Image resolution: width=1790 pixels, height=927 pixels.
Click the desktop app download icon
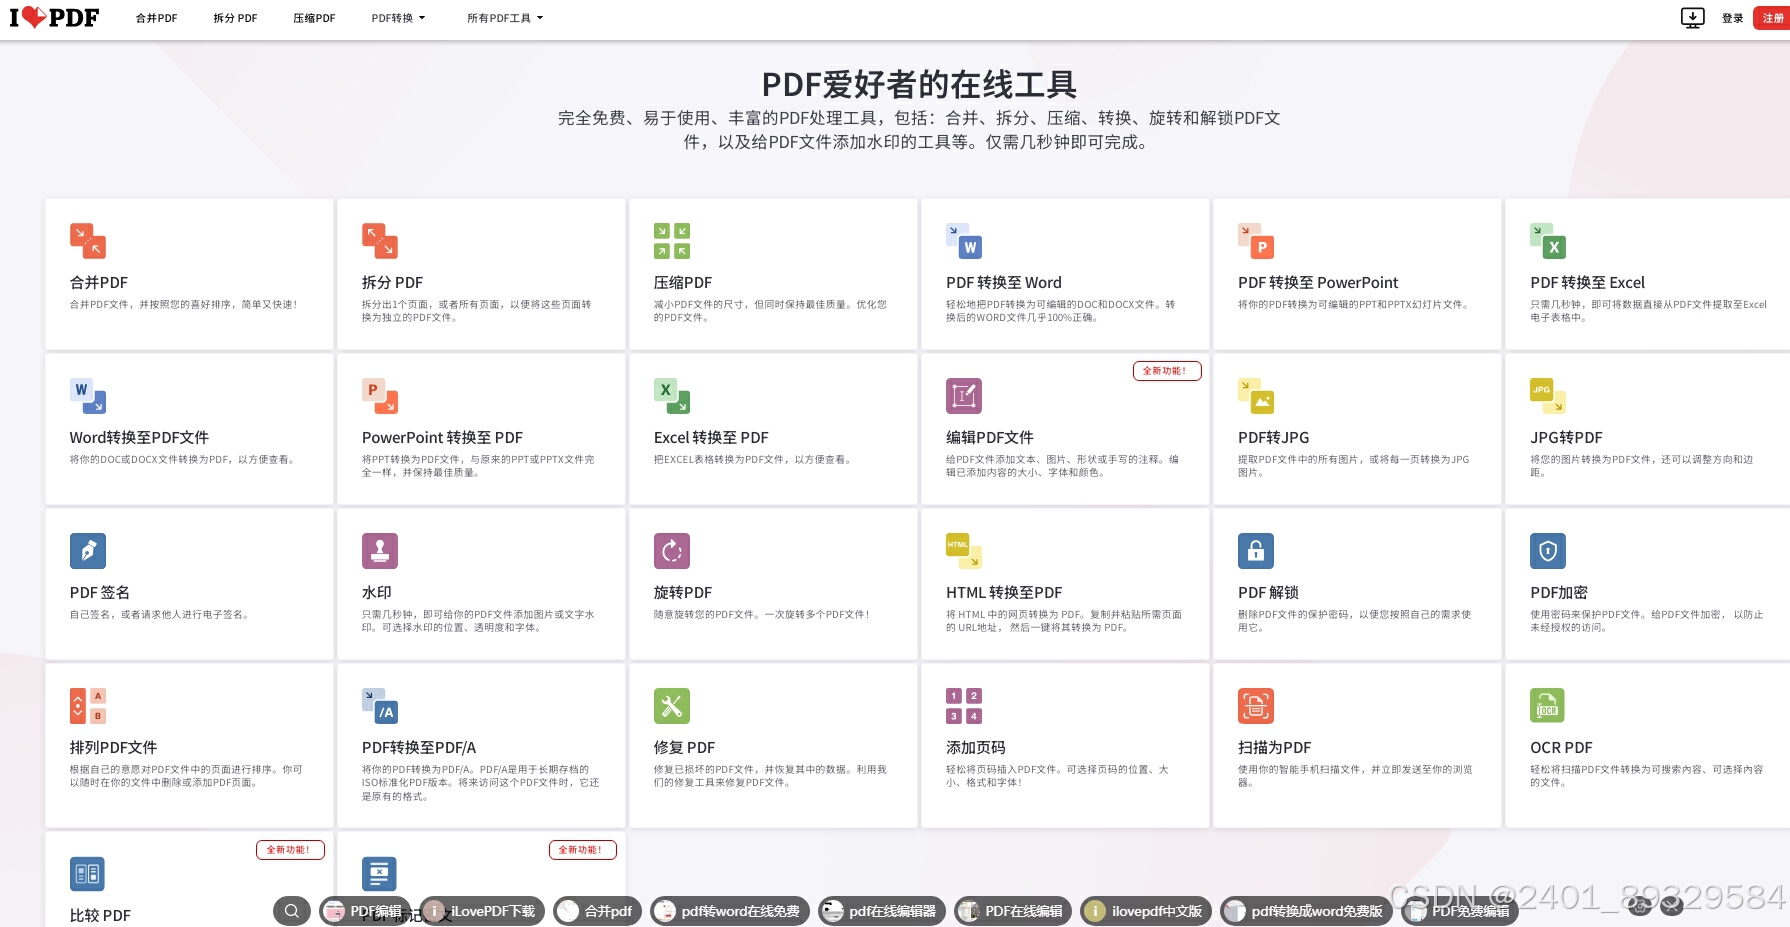pyautogui.click(x=1693, y=18)
